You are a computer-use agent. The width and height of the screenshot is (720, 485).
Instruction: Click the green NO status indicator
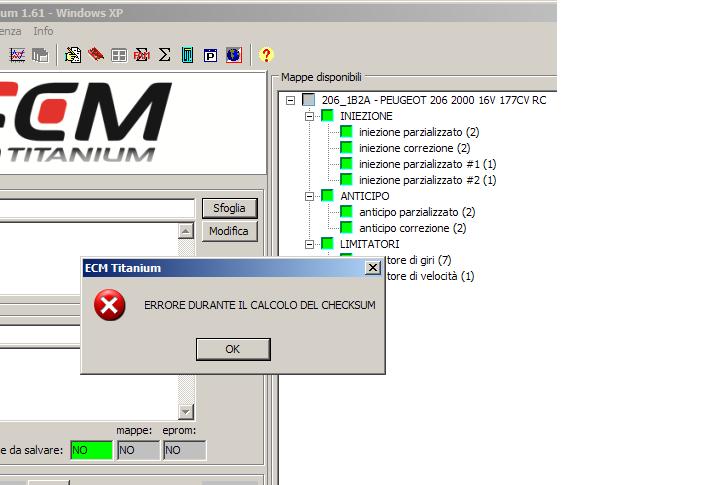(x=91, y=450)
